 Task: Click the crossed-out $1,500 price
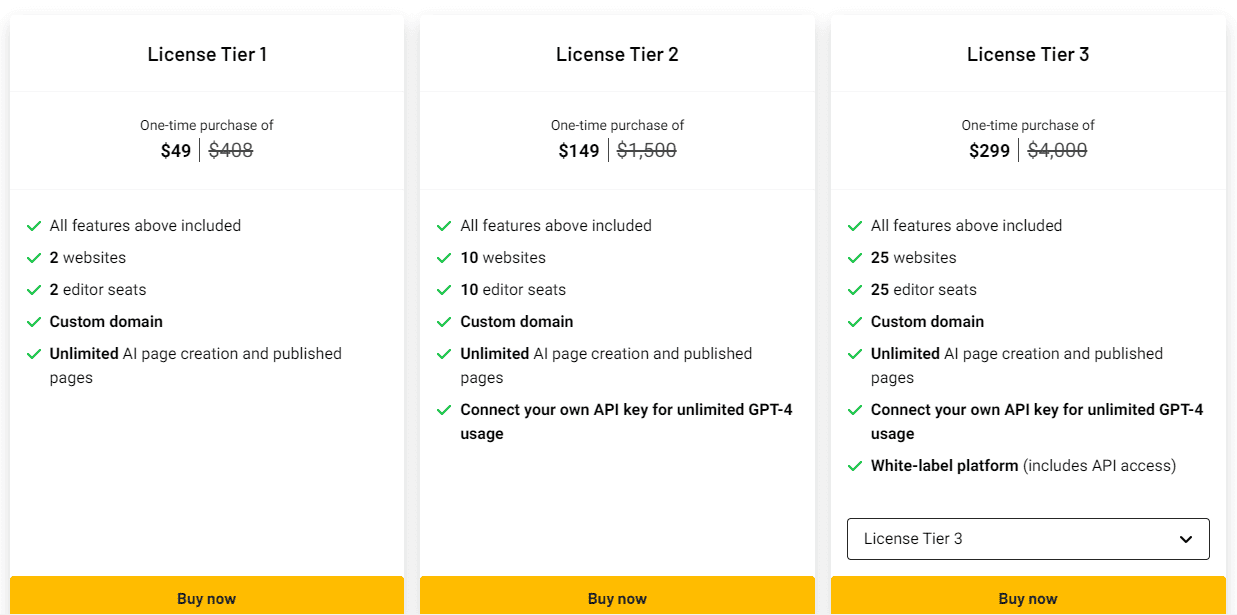[647, 151]
